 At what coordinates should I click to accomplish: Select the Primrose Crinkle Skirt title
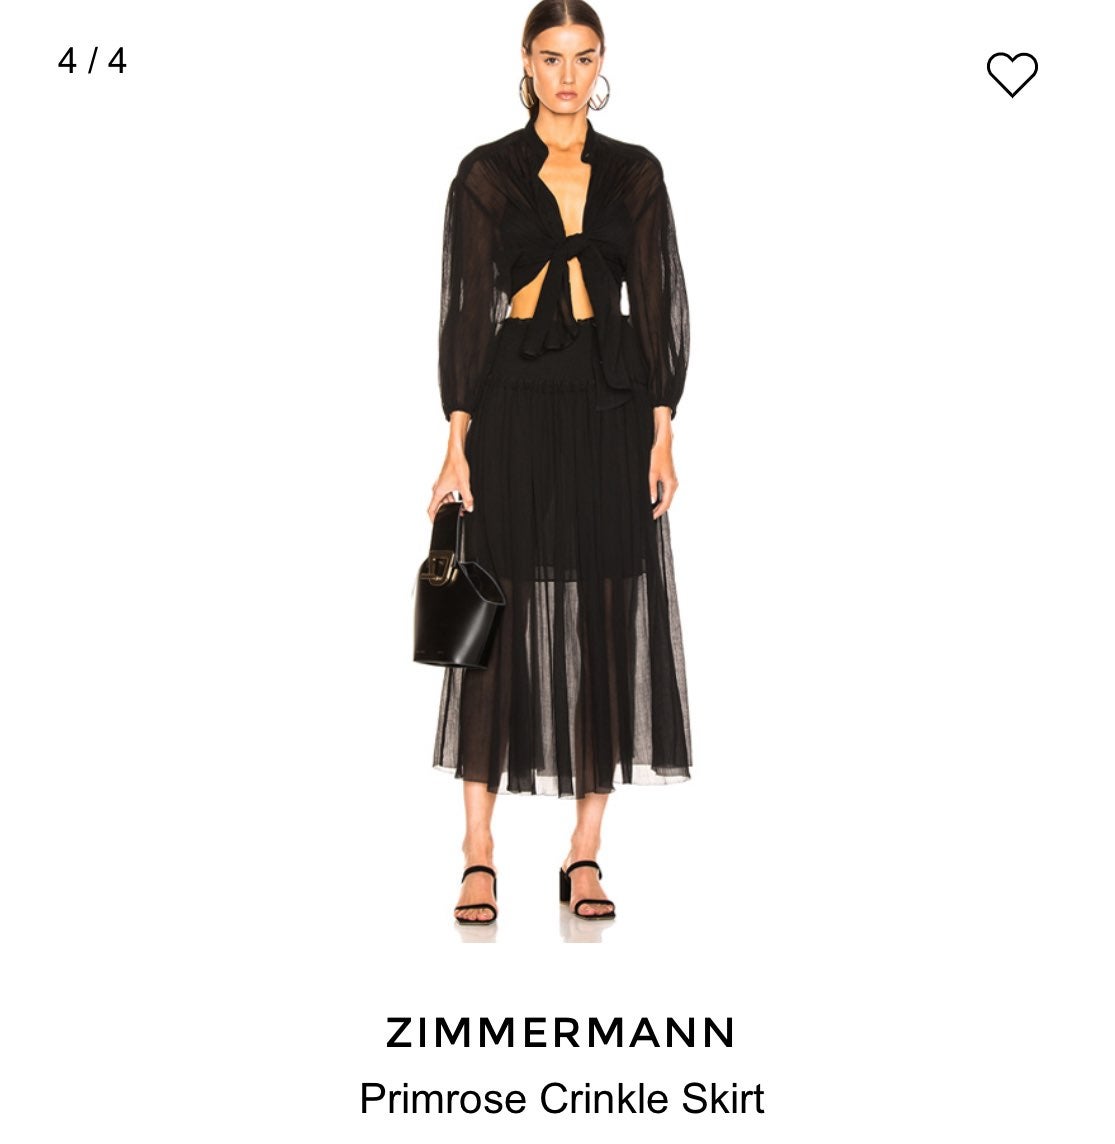(562, 1098)
